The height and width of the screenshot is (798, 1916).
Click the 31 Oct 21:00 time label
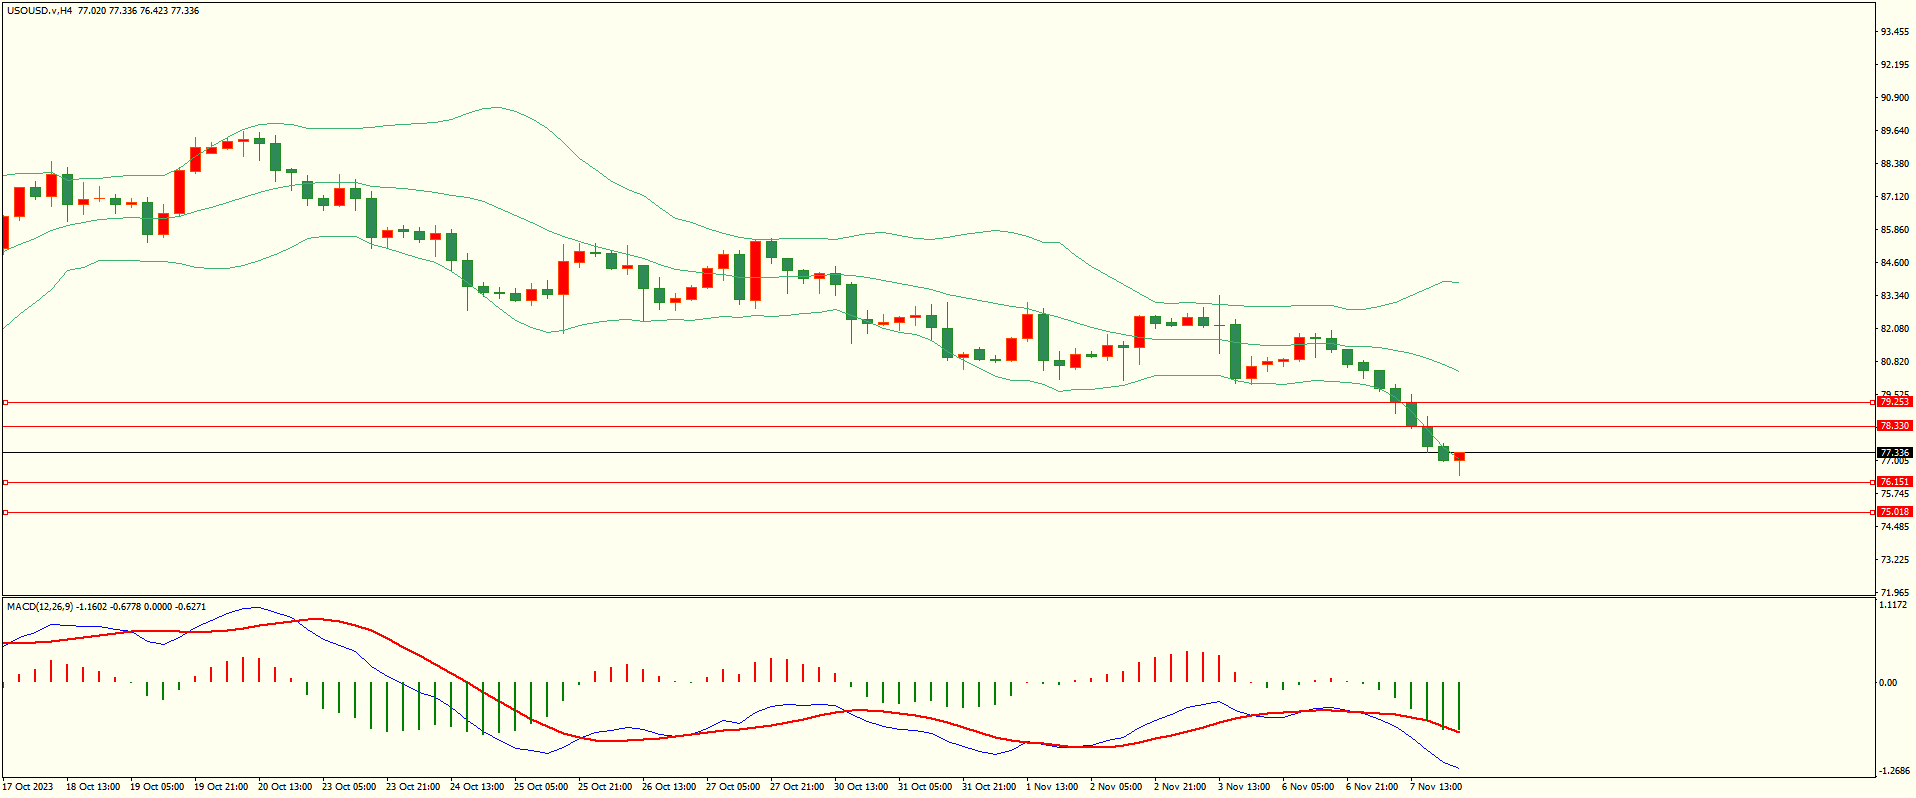(x=989, y=787)
